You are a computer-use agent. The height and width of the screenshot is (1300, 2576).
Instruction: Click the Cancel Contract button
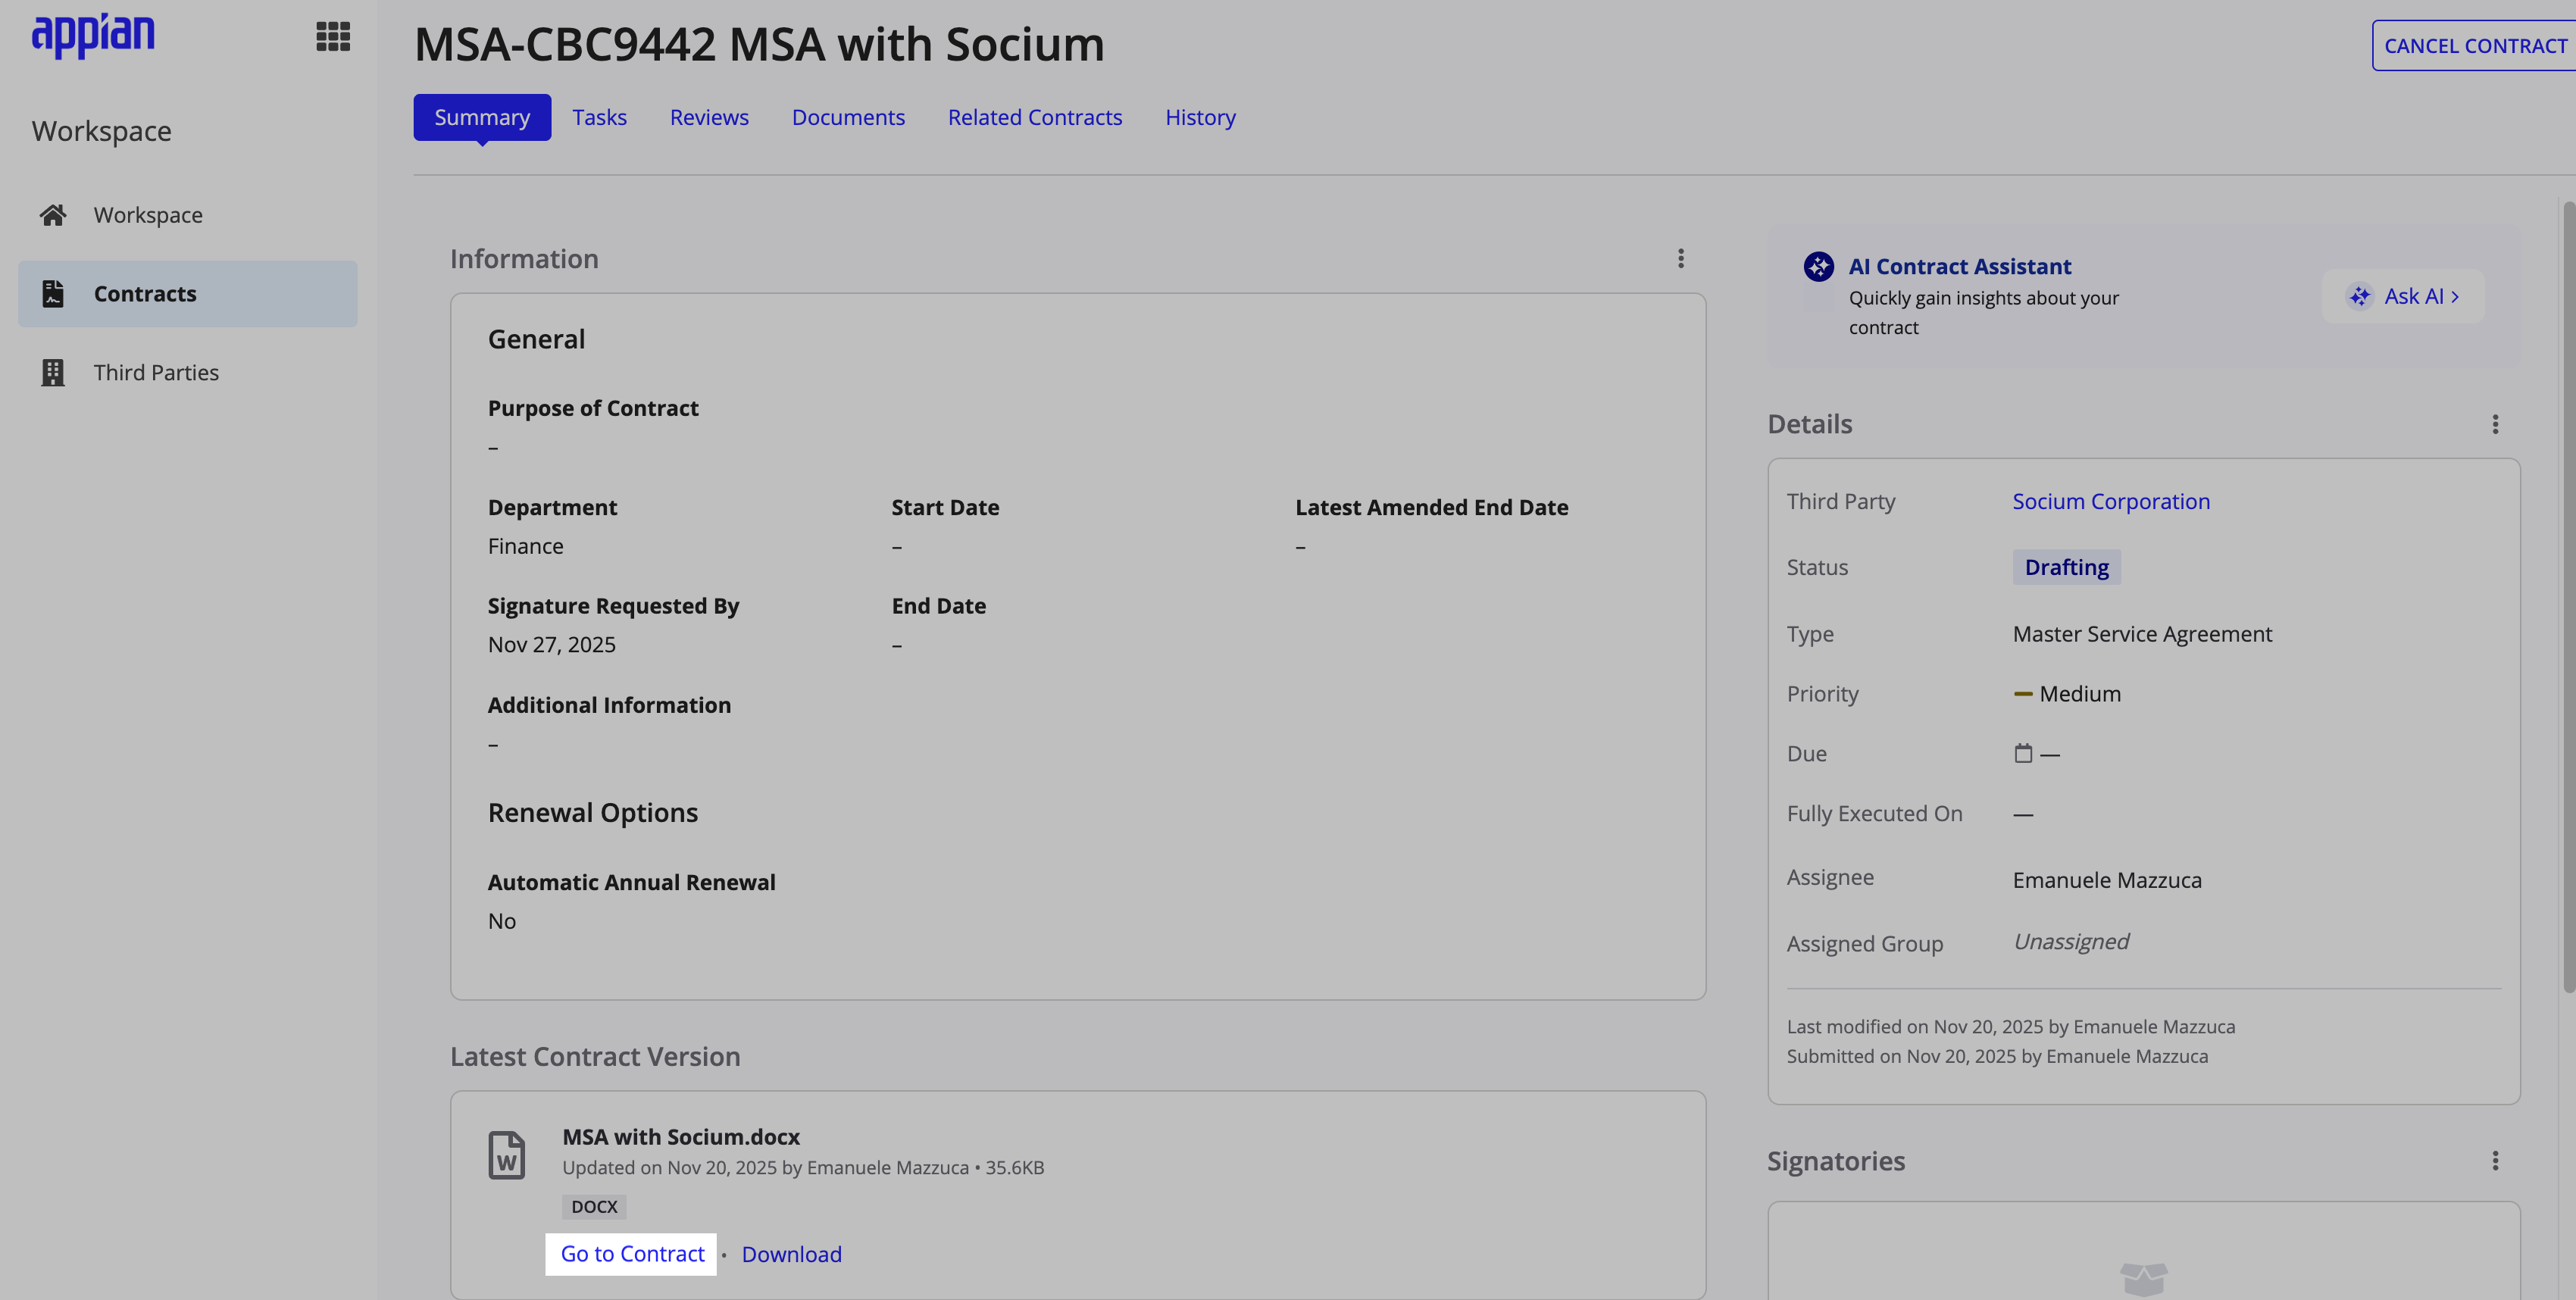(x=2474, y=46)
